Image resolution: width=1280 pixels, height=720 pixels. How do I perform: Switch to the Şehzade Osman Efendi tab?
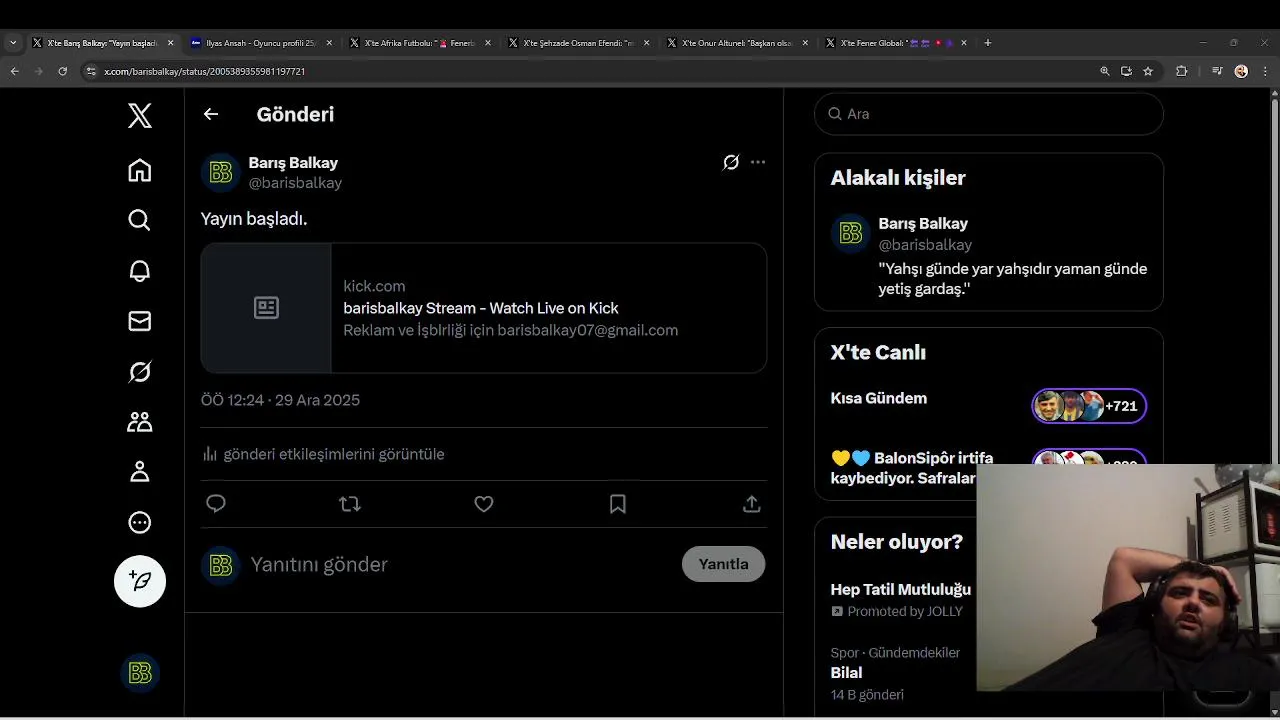[577, 43]
